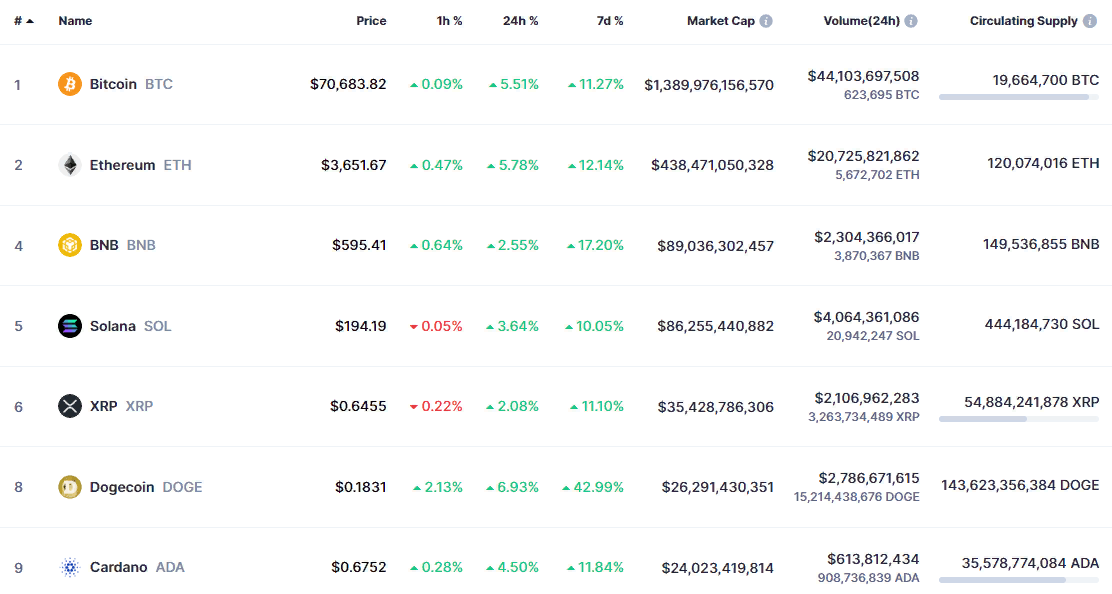Image resolution: width=1112 pixels, height=594 pixels.
Task: Click the Bitcoin logo icon
Action: (70, 84)
